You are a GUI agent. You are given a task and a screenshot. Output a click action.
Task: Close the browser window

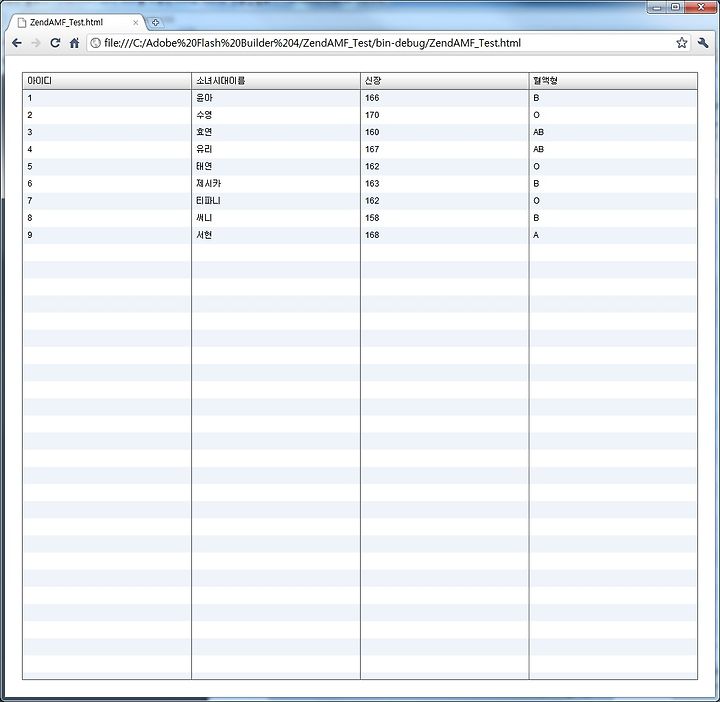pos(701,7)
